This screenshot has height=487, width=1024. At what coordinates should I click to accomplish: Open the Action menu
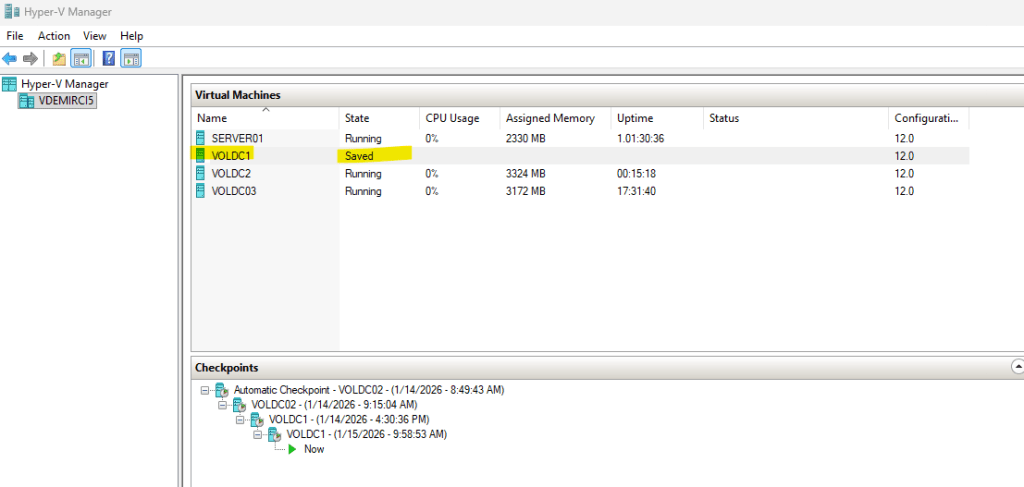pyautogui.click(x=54, y=36)
